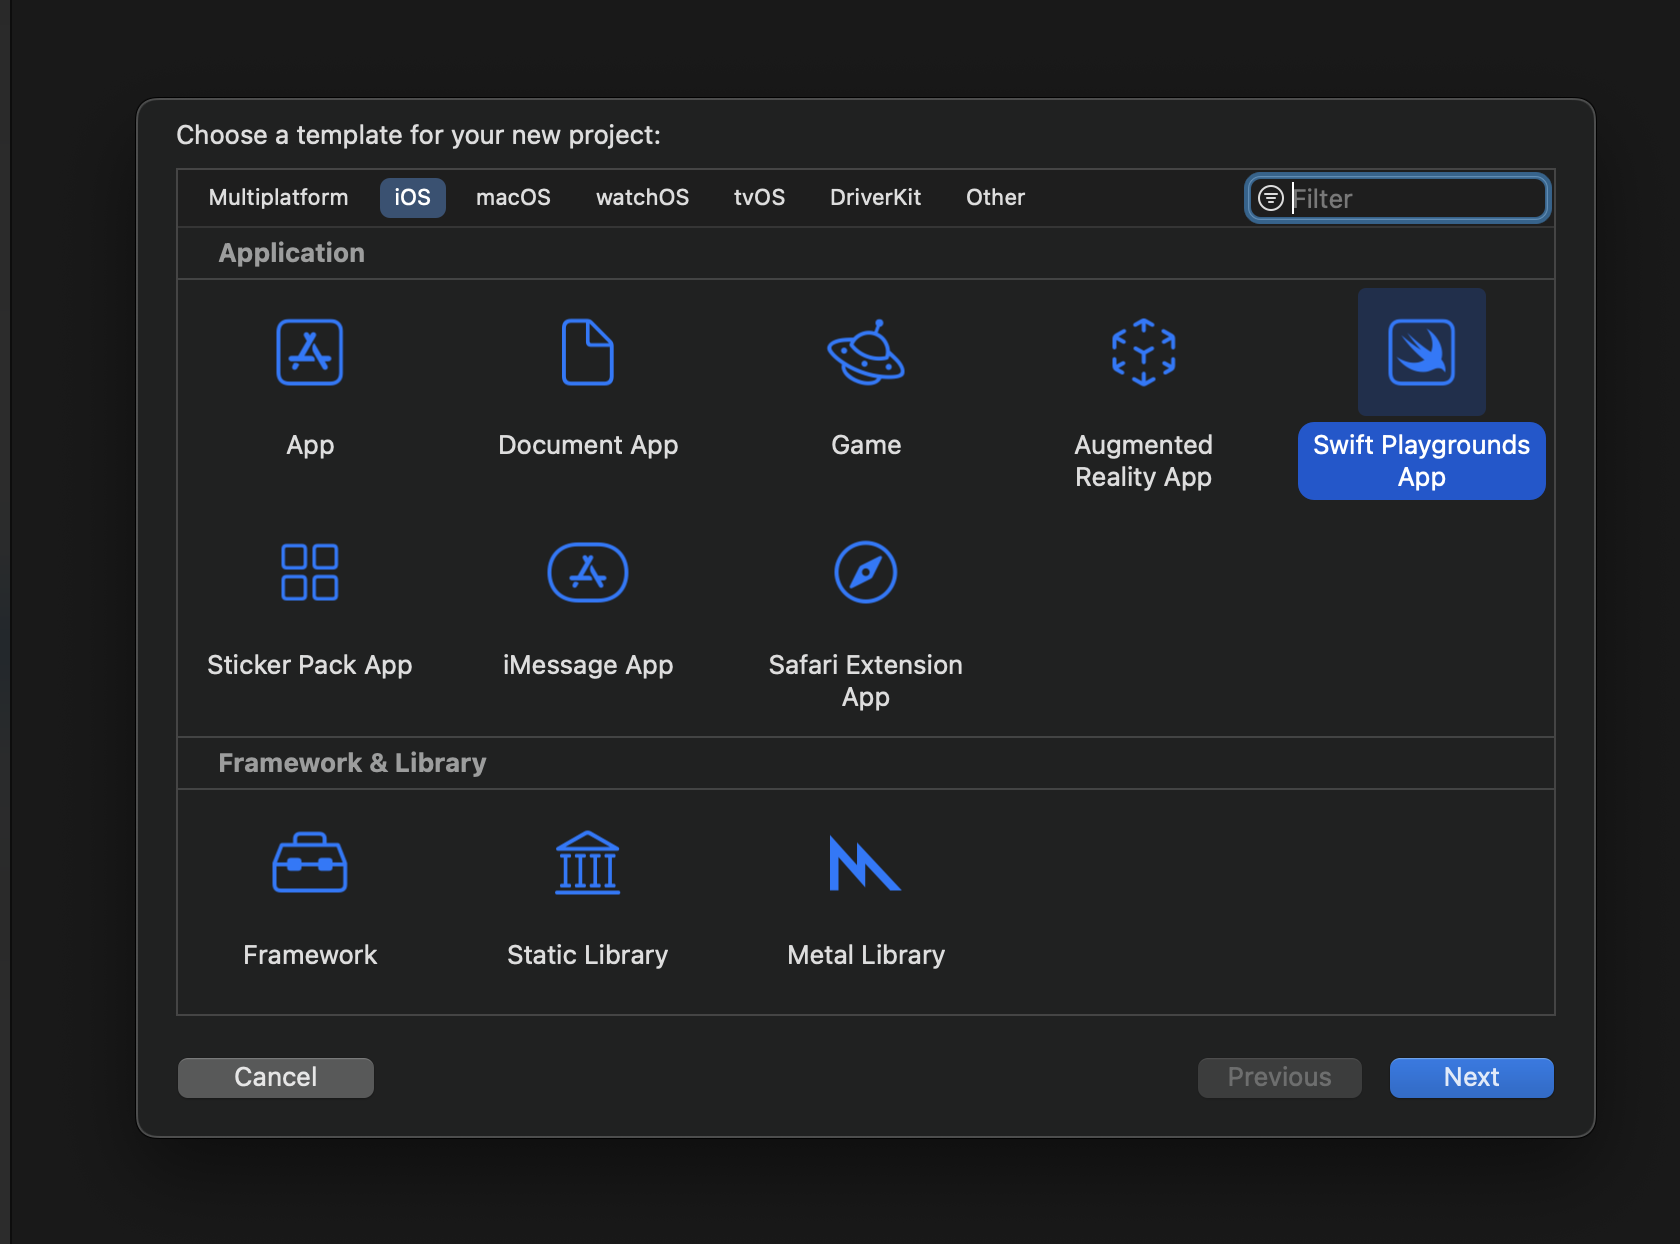
Task: Show the DriverKit templates tab
Action: [x=875, y=198]
